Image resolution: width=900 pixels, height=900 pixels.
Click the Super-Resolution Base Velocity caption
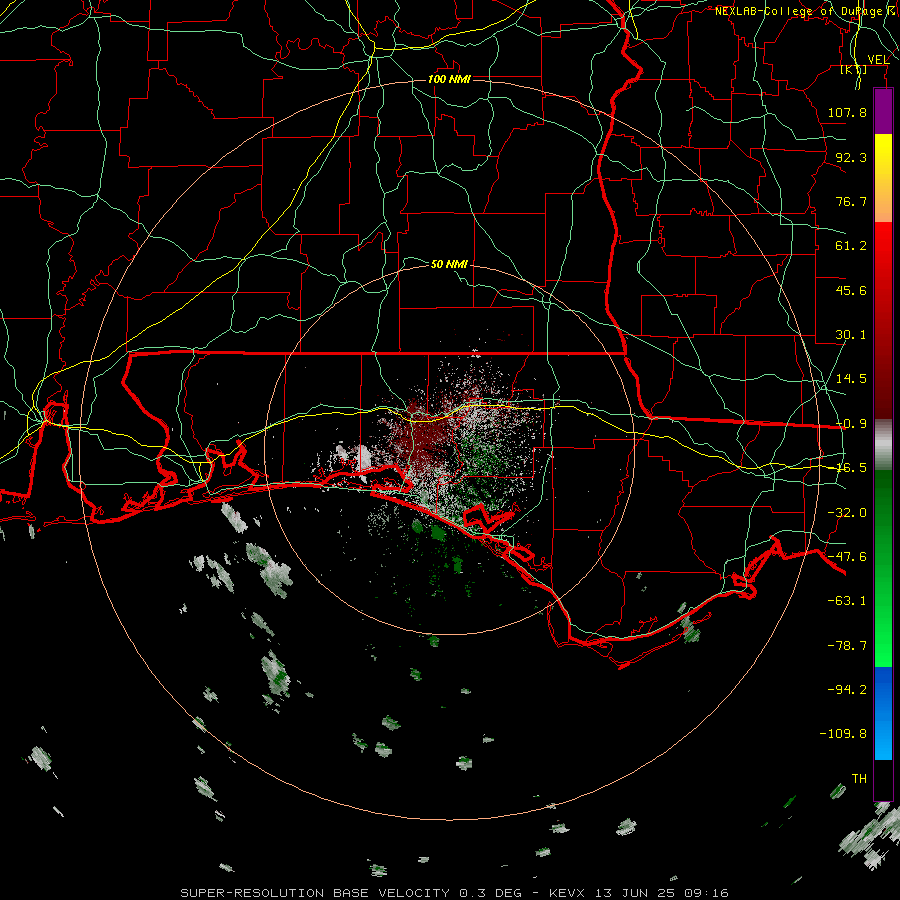click(x=454, y=893)
